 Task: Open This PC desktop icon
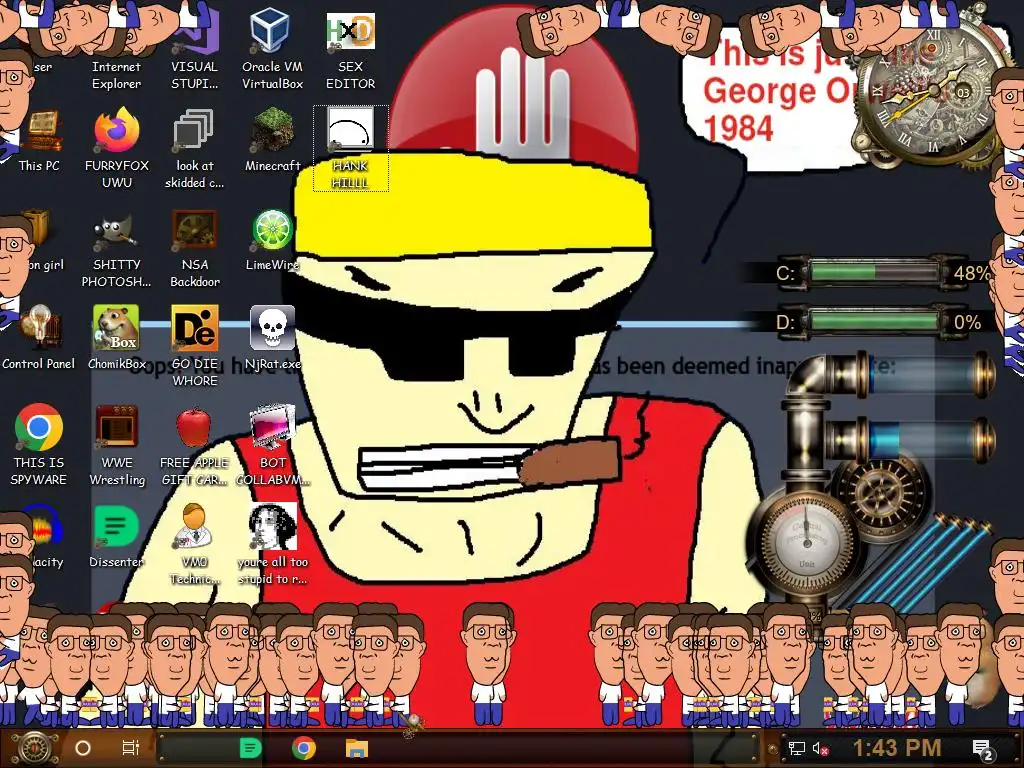pyautogui.click(x=39, y=140)
